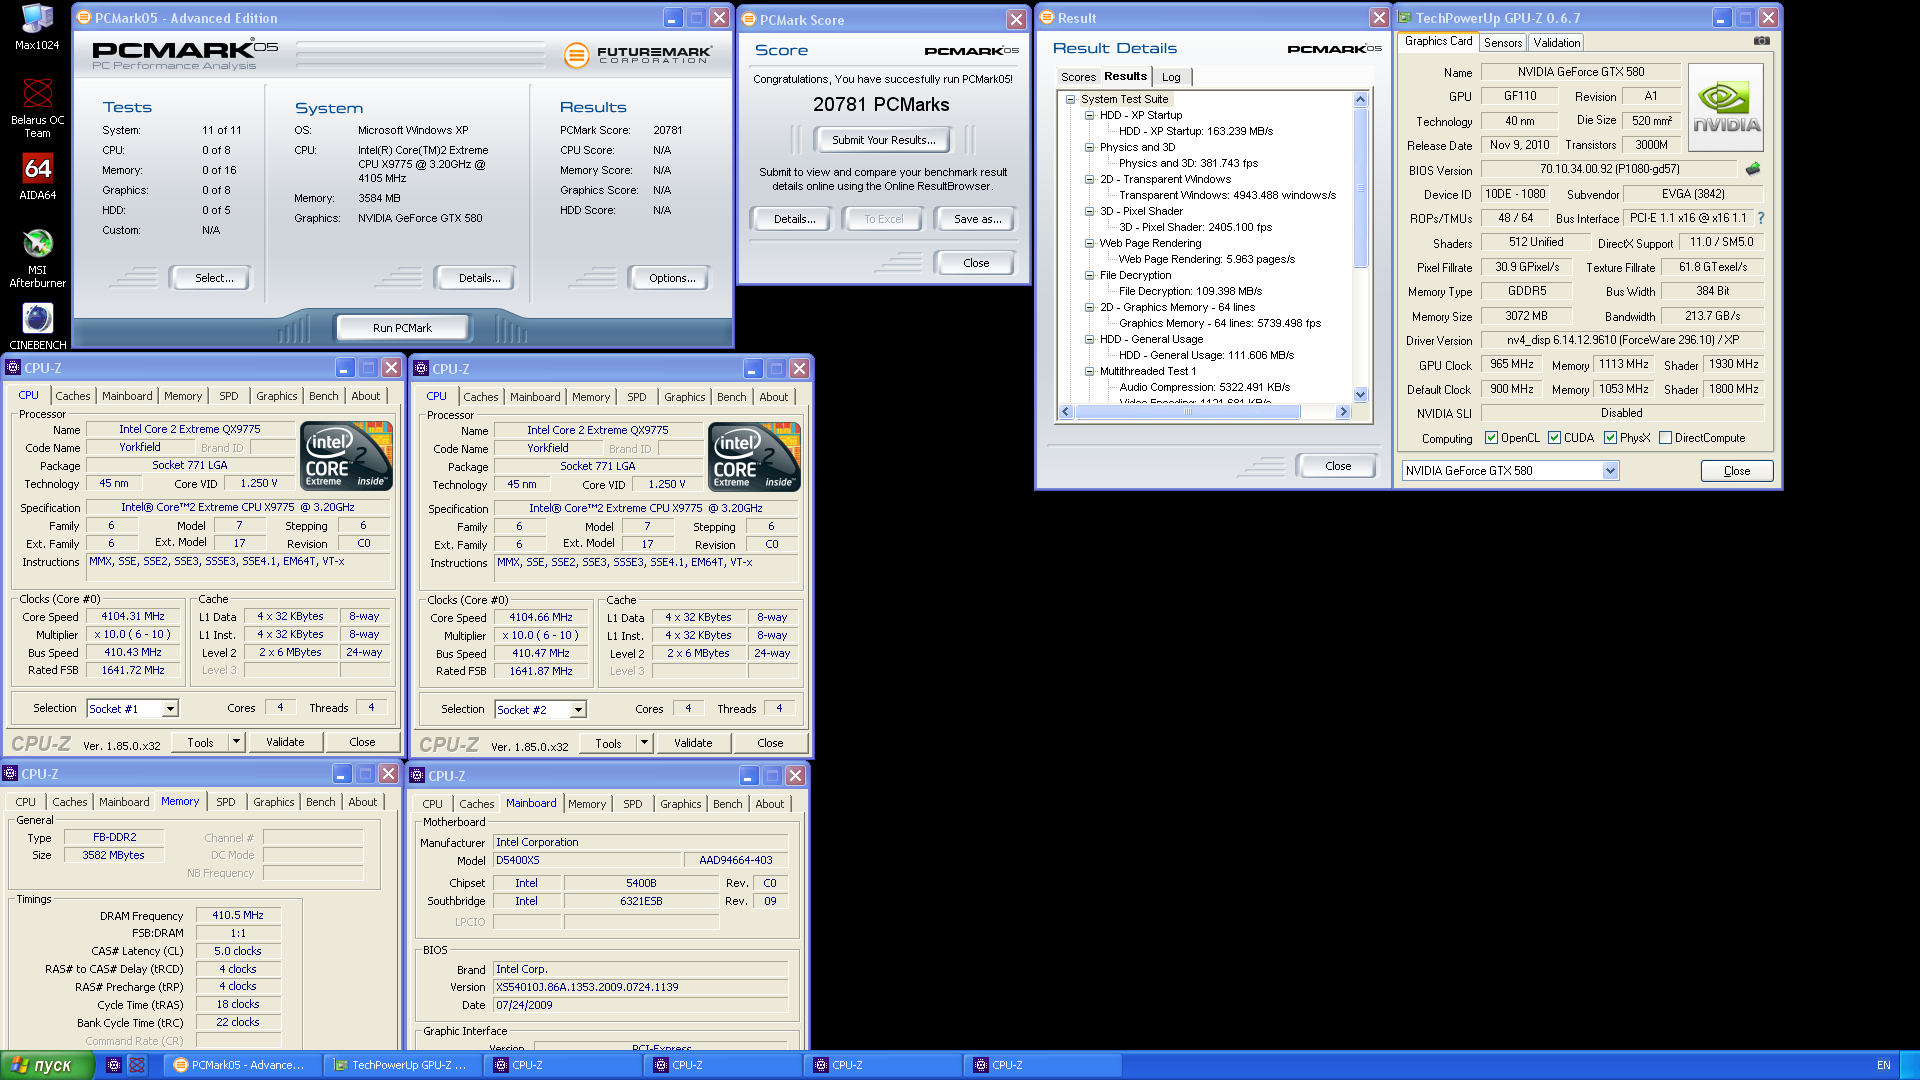Open the Windows Start (пуск) button
The image size is (1920, 1080).
coord(47,1065)
